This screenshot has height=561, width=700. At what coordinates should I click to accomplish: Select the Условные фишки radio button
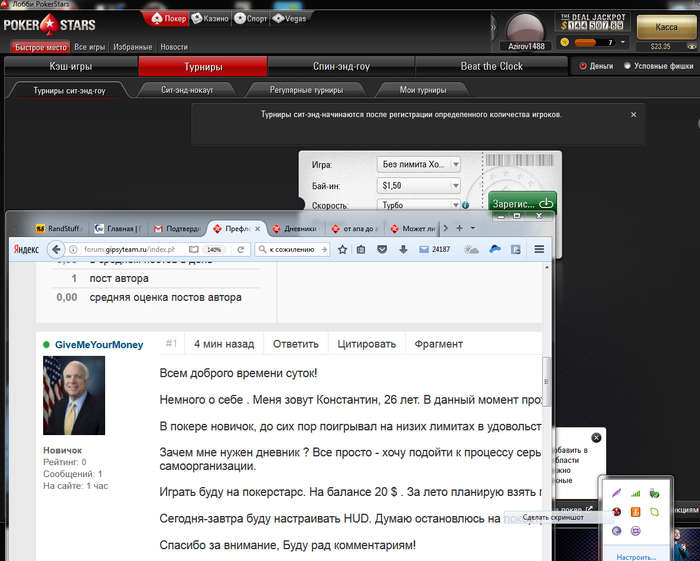tap(627, 66)
